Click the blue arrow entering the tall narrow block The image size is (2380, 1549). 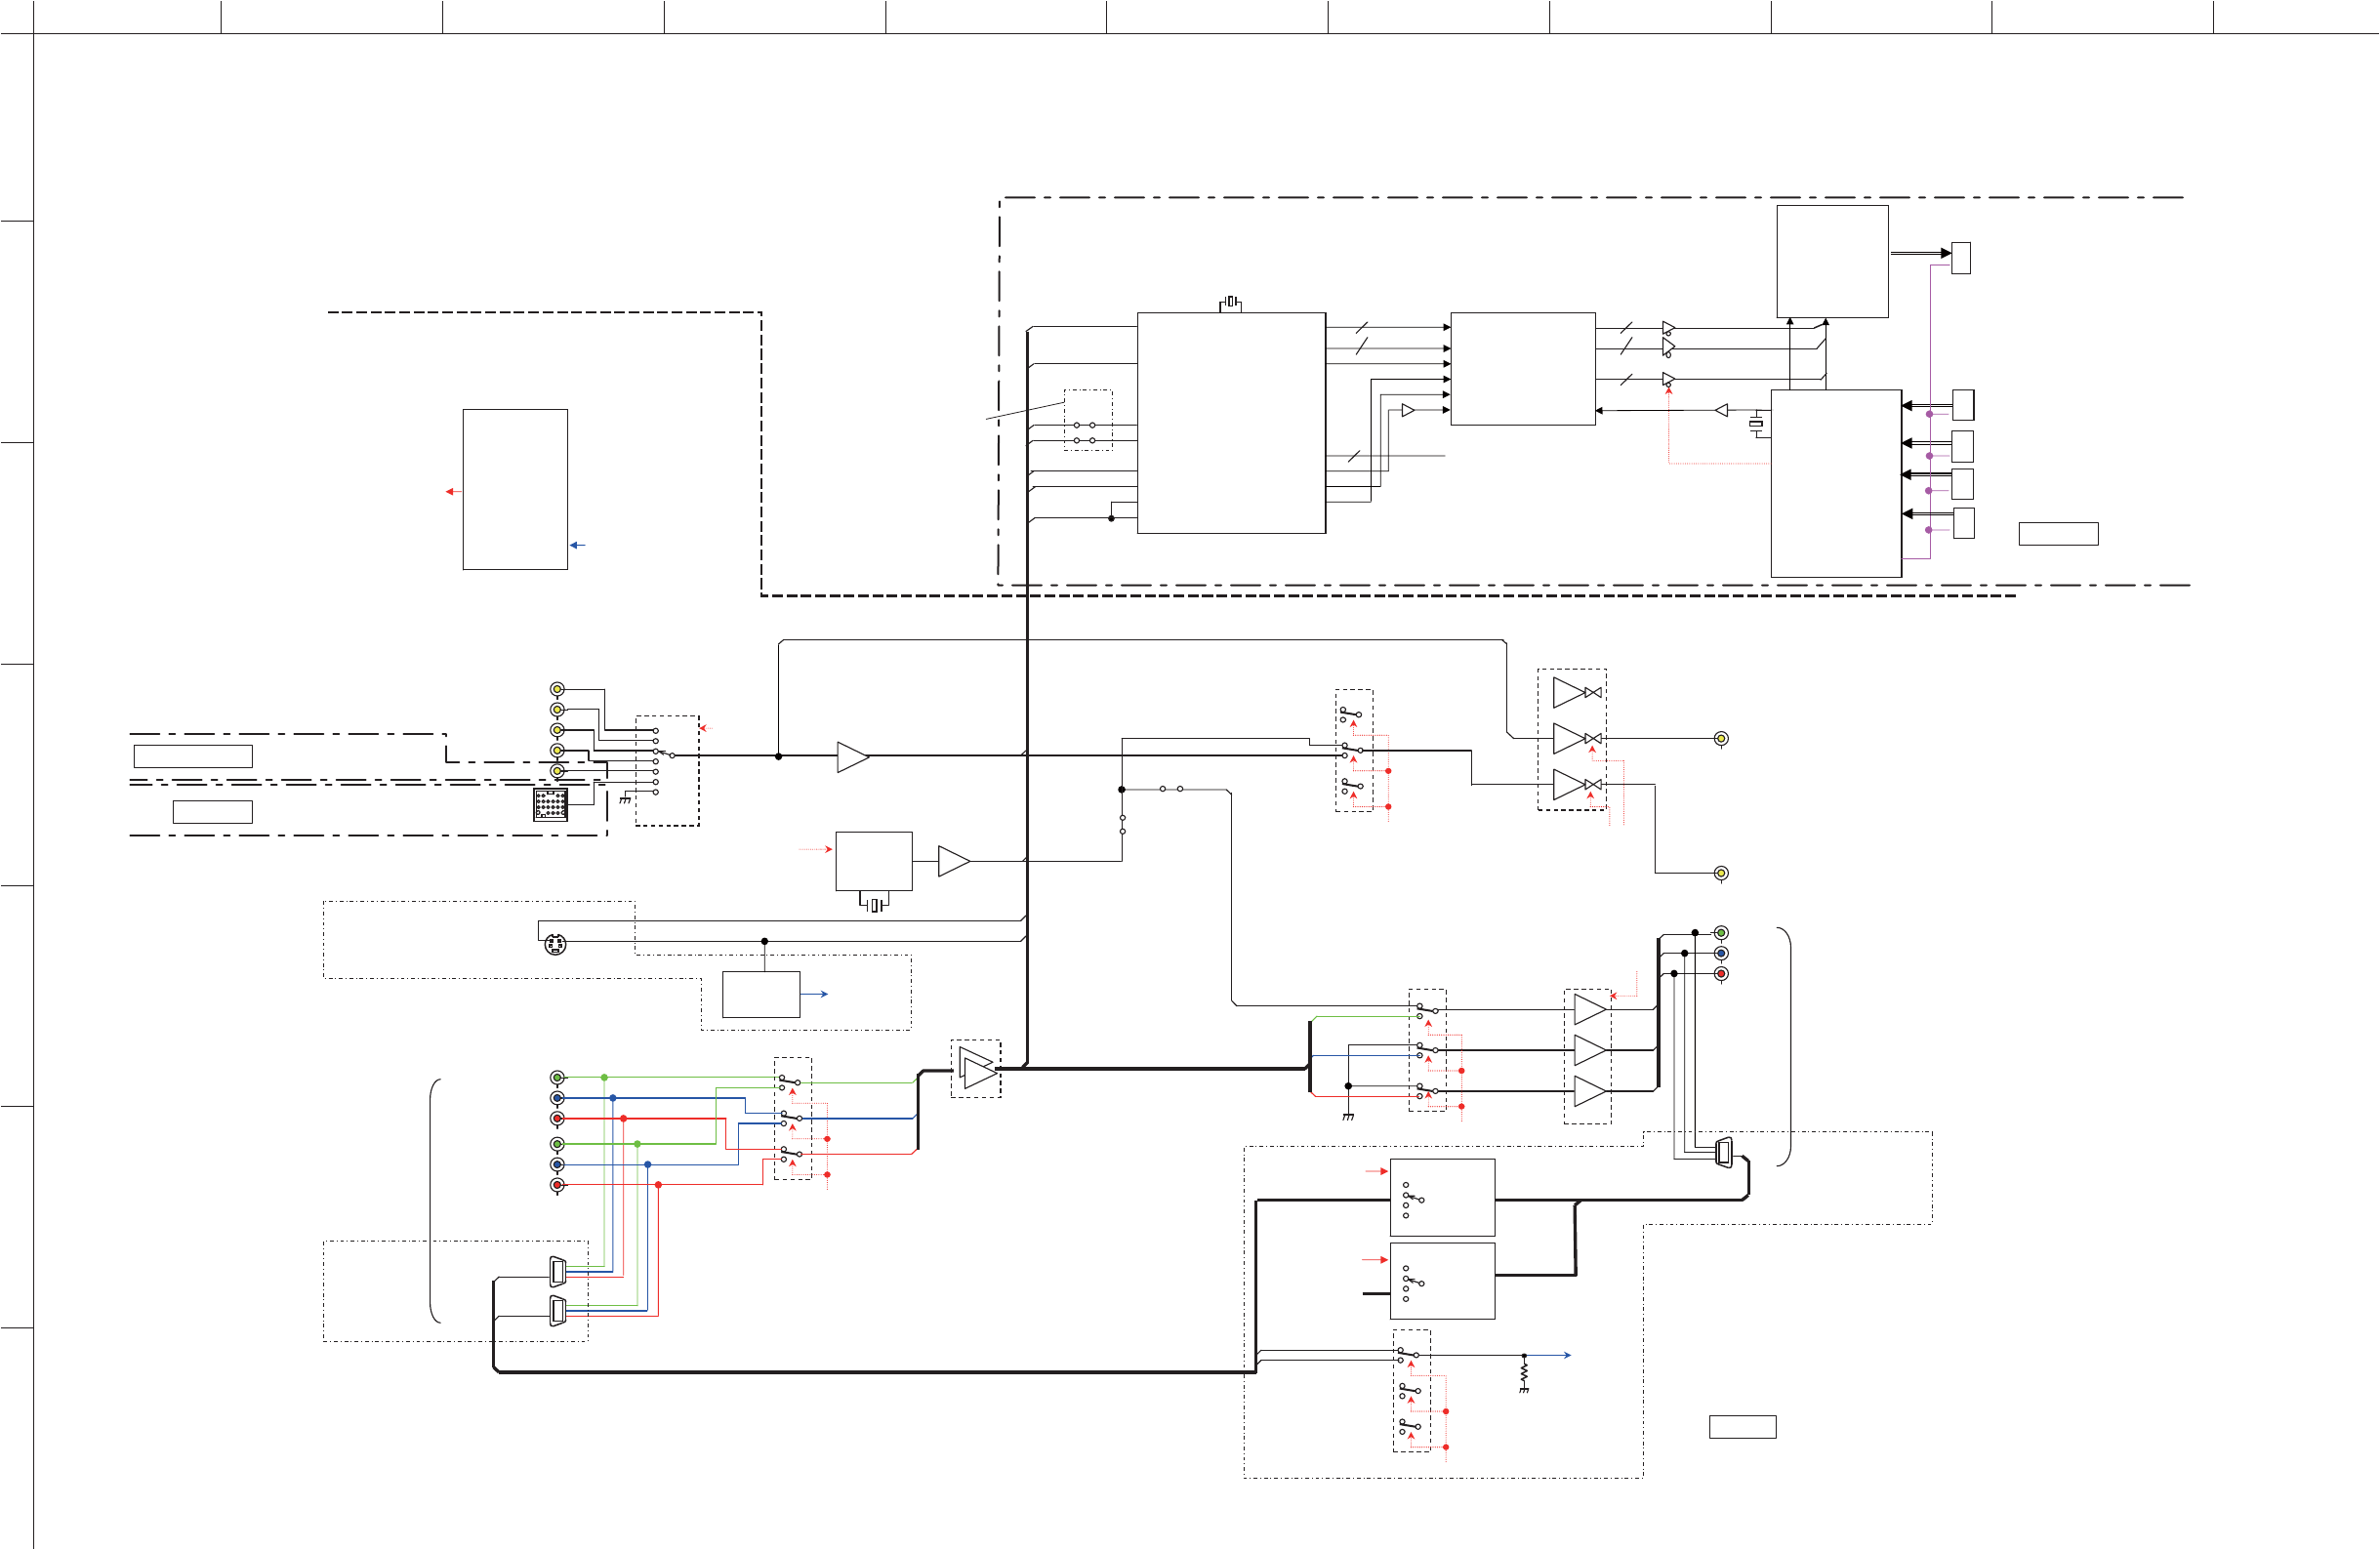tap(577, 545)
